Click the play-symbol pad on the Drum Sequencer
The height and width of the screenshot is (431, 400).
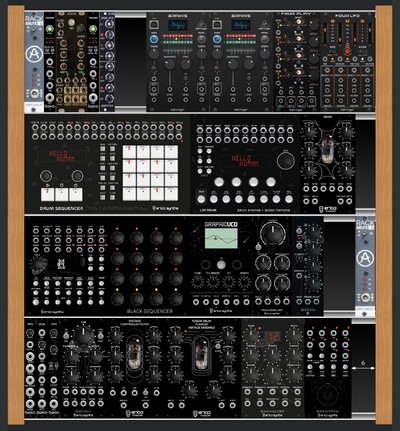(x=47, y=194)
